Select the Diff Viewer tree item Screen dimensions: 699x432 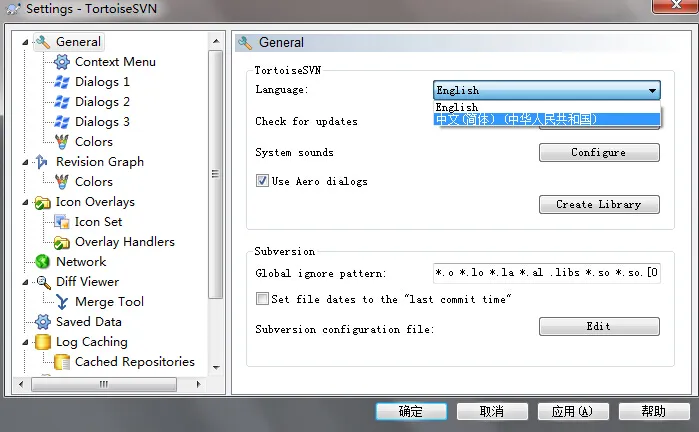tap(87, 282)
